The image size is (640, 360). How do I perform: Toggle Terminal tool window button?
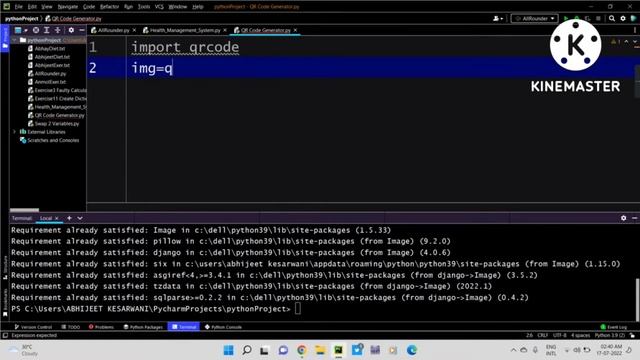[x=184, y=327]
